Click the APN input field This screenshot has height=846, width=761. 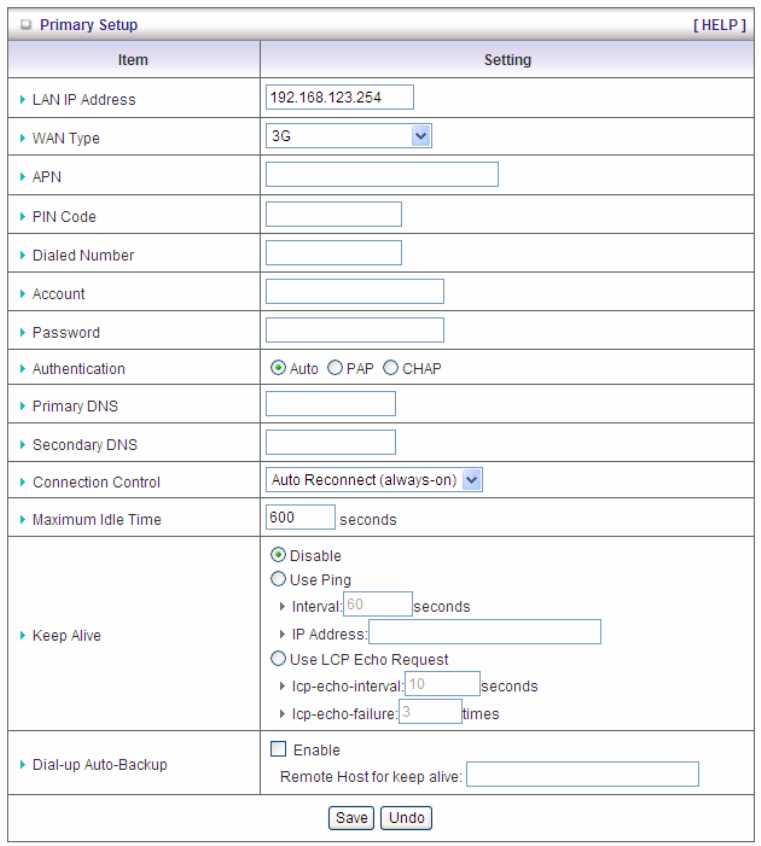(381, 175)
